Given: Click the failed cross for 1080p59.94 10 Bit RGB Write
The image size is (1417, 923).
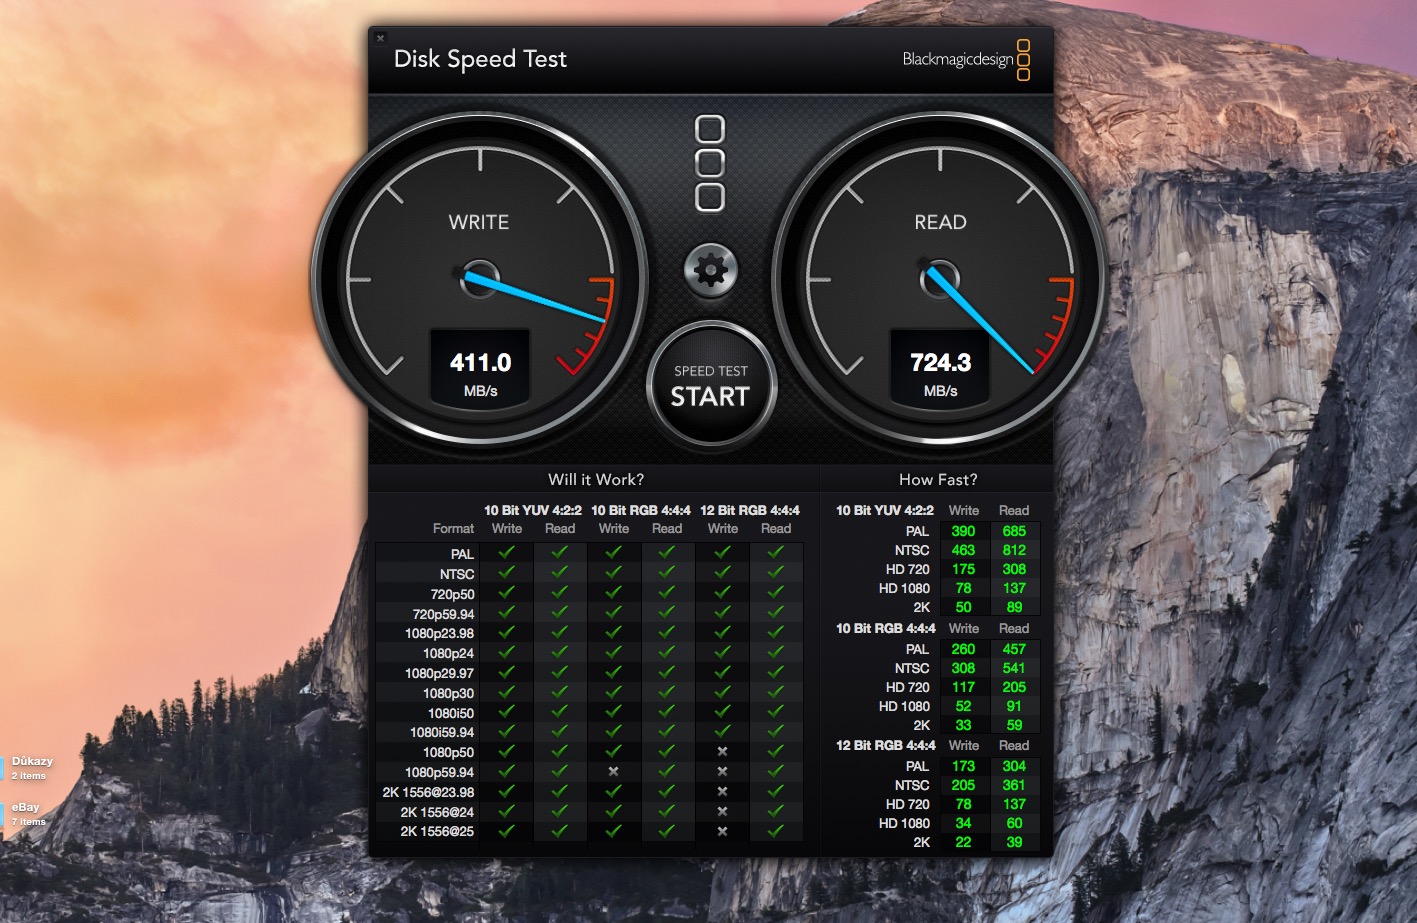Looking at the screenshot, I should tap(614, 771).
